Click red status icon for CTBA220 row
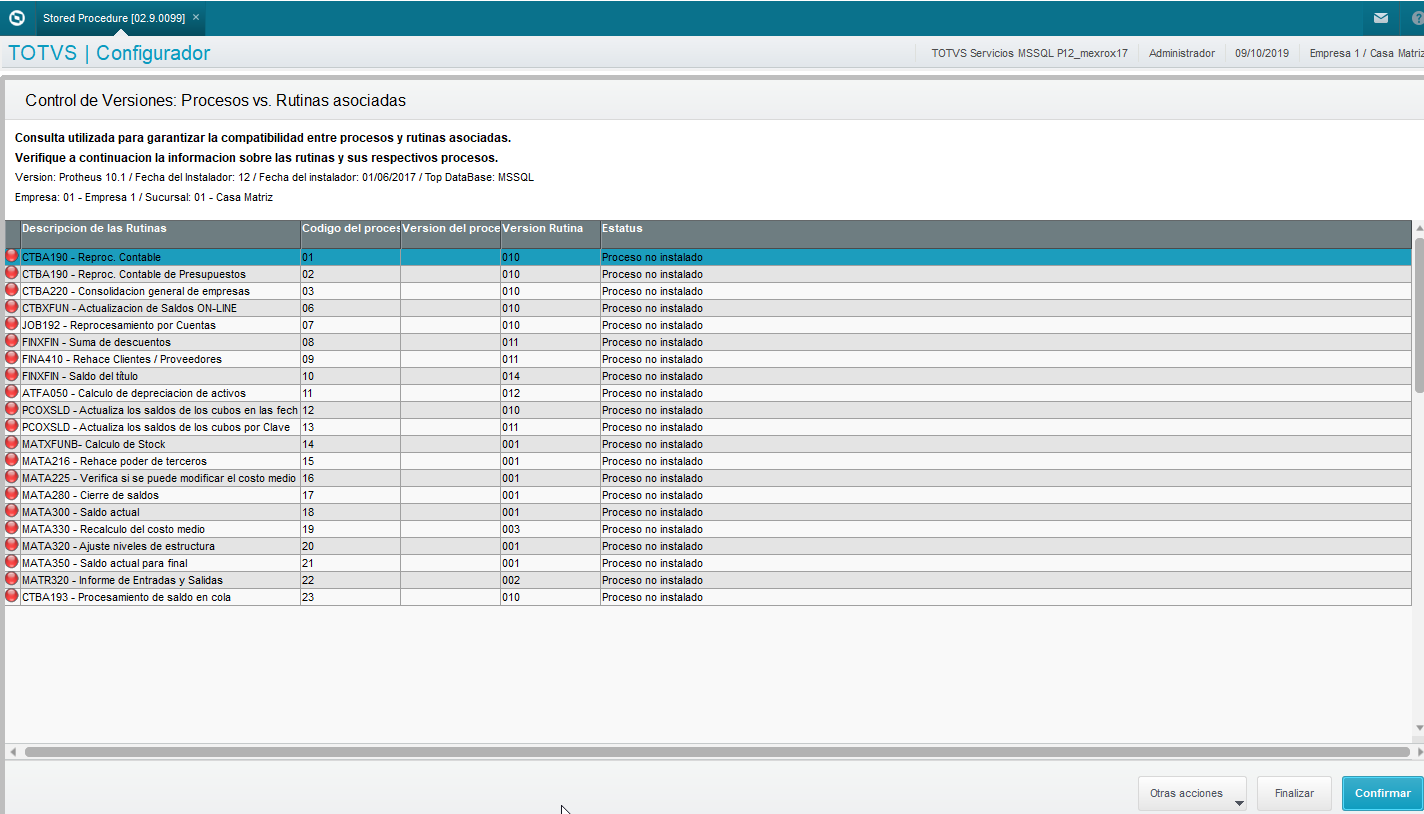Image resolution: width=1424 pixels, height=814 pixels. [12, 290]
